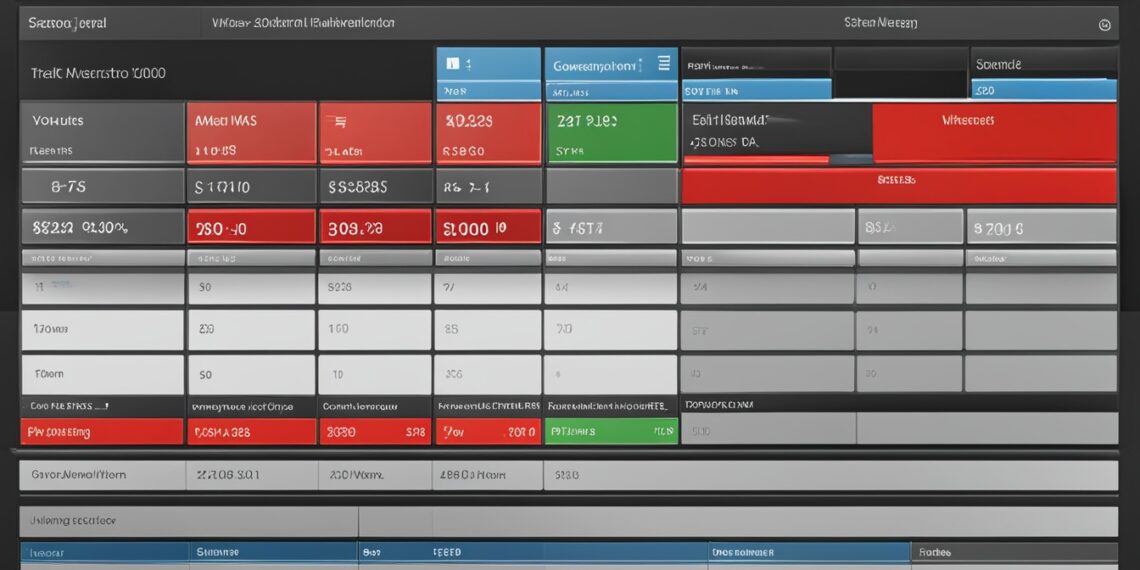
Task: Open the hamburger menu in the blue Gowe… tile
Action: pyautogui.click(x=664, y=64)
